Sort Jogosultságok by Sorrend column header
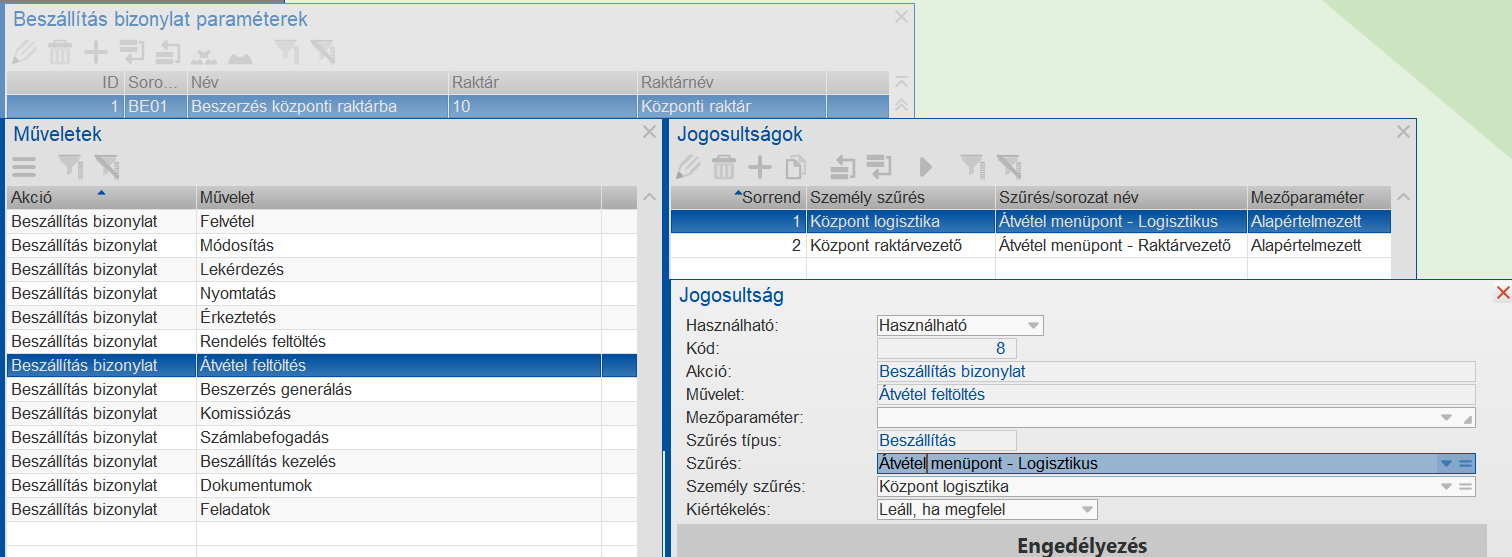1512x557 pixels. tap(738, 198)
